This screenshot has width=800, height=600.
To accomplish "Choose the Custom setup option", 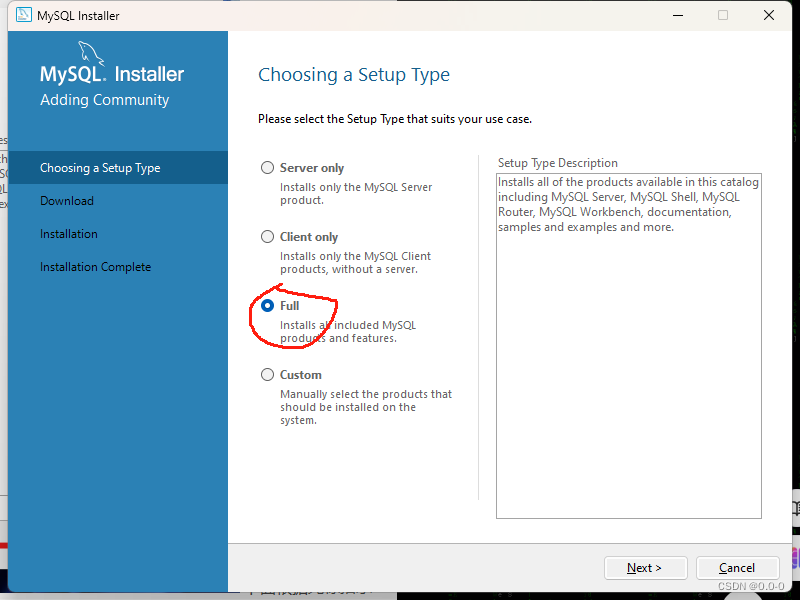I will 267,374.
